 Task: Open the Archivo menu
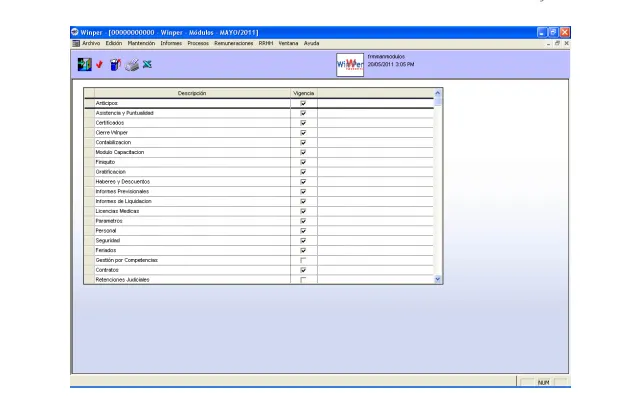point(91,43)
